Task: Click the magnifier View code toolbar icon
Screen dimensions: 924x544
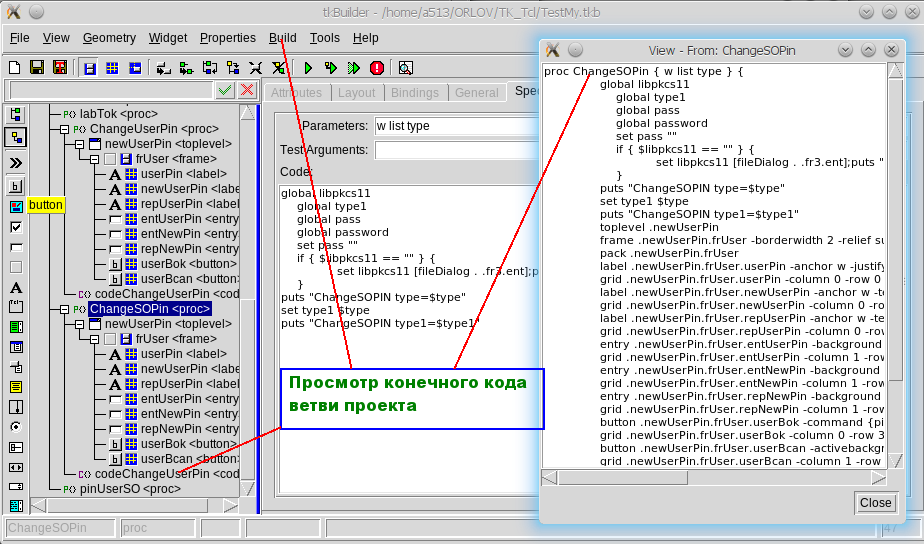Action: (x=405, y=68)
